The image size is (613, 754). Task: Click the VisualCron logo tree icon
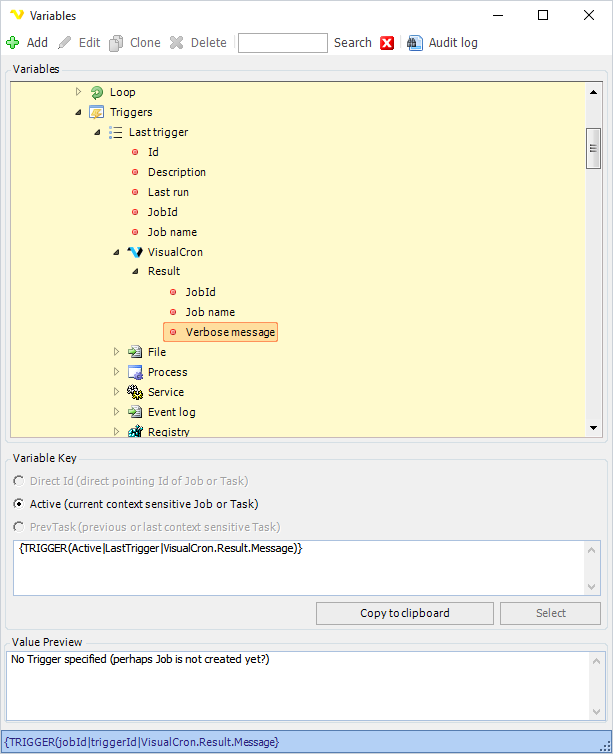tap(134, 252)
